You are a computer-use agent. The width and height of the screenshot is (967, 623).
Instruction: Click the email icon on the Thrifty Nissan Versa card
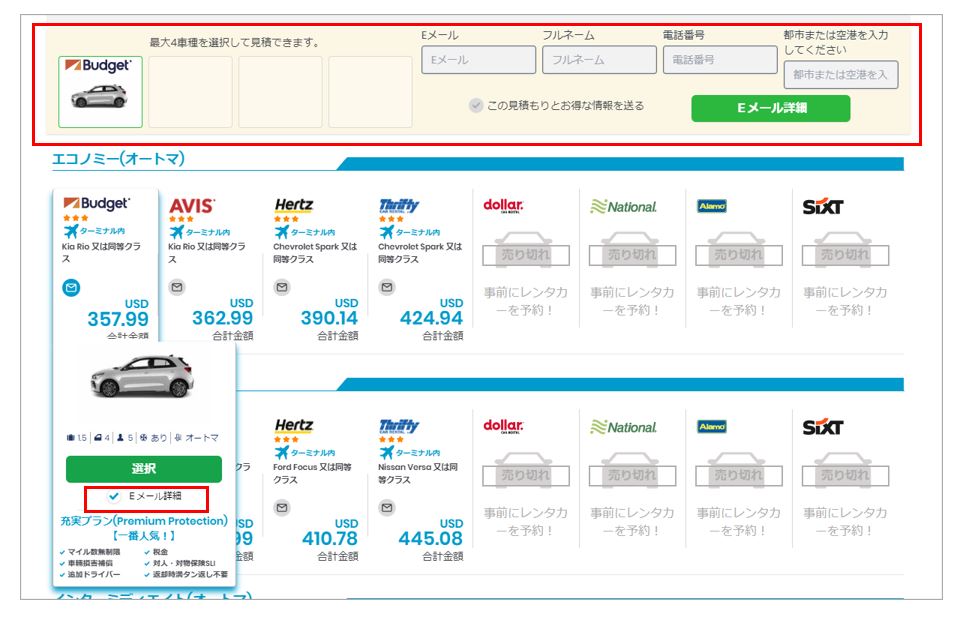[x=387, y=508]
